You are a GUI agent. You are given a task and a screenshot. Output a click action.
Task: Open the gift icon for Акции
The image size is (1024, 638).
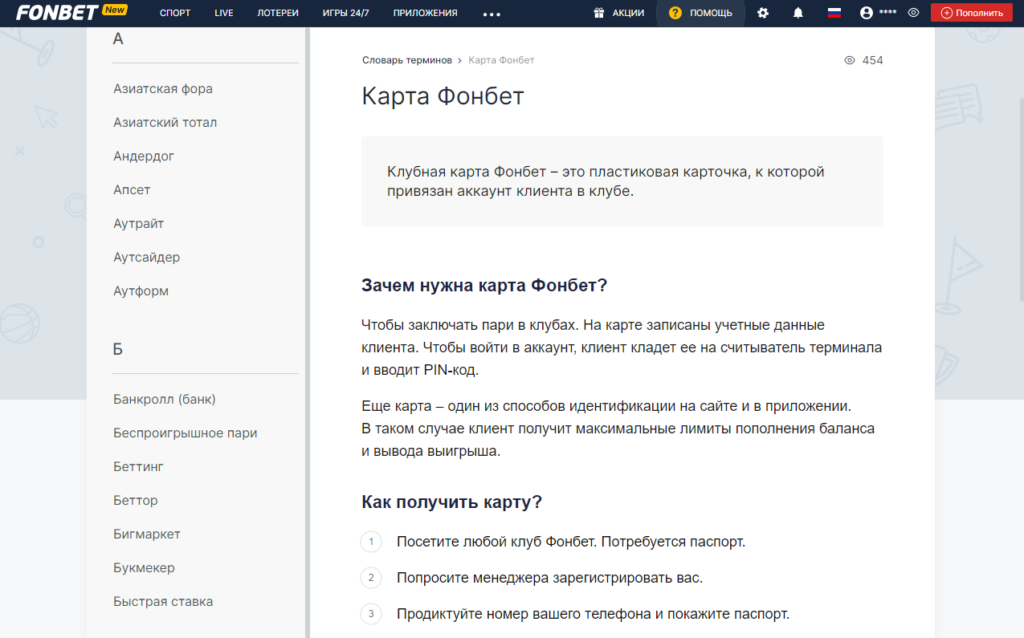point(598,12)
